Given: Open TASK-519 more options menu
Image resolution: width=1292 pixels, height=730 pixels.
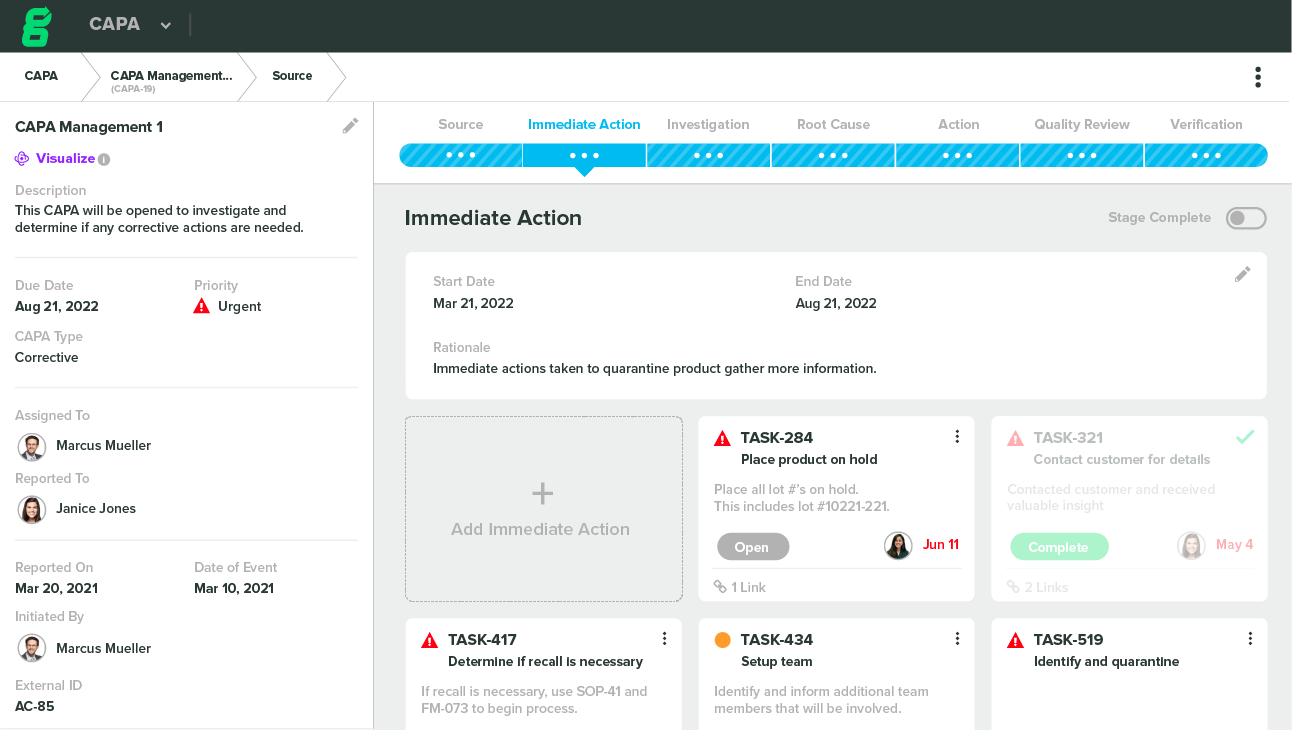Looking at the screenshot, I should coord(1250,639).
